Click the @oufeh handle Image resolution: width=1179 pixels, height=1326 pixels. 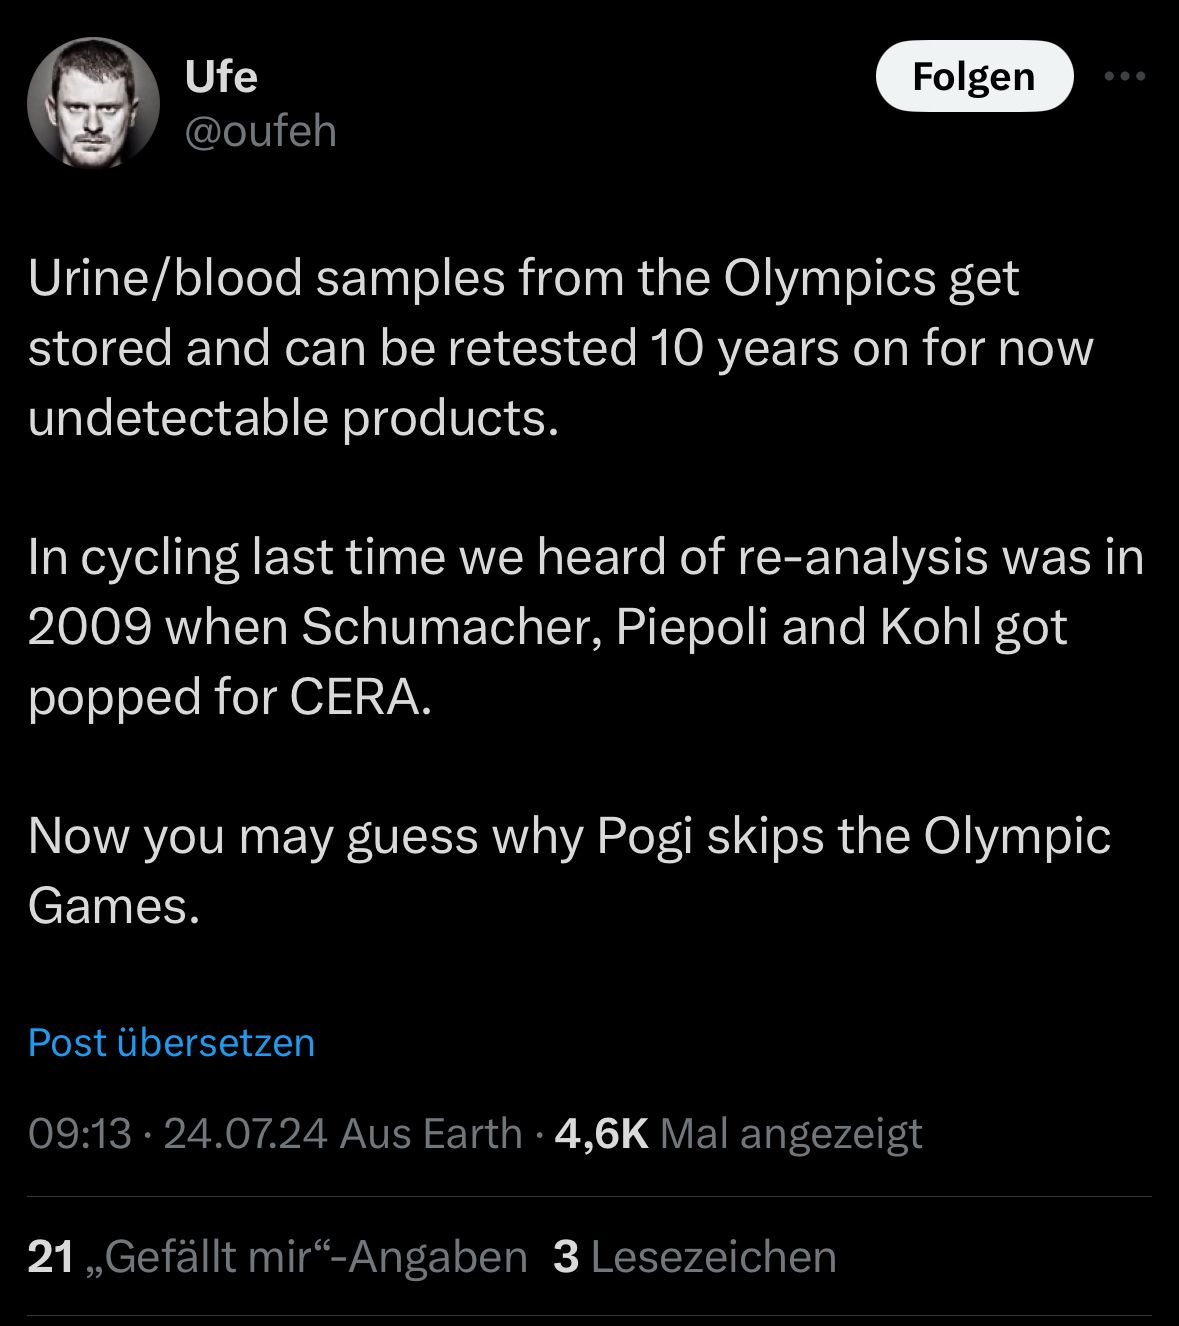tap(260, 131)
